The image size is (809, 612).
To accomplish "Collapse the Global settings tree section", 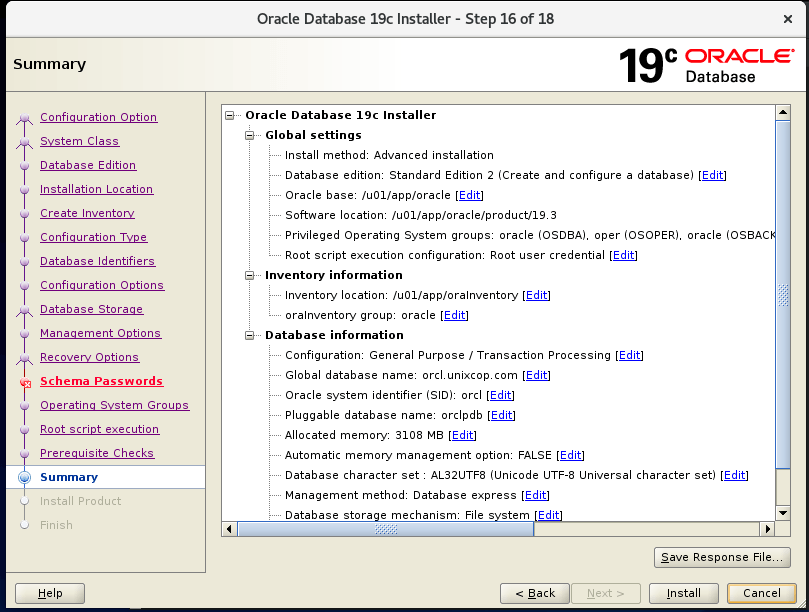I will (x=250, y=135).
